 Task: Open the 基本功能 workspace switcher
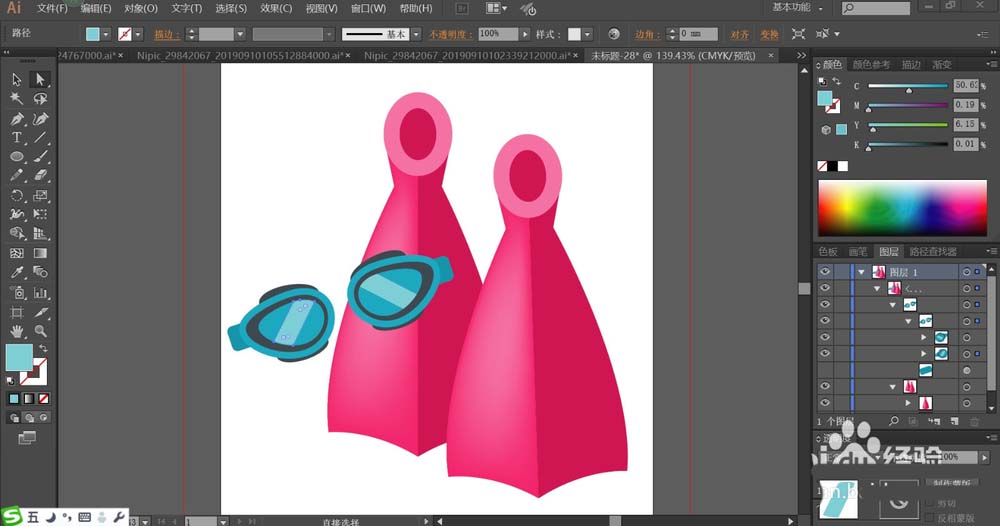pyautogui.click(x=797, y=8)
